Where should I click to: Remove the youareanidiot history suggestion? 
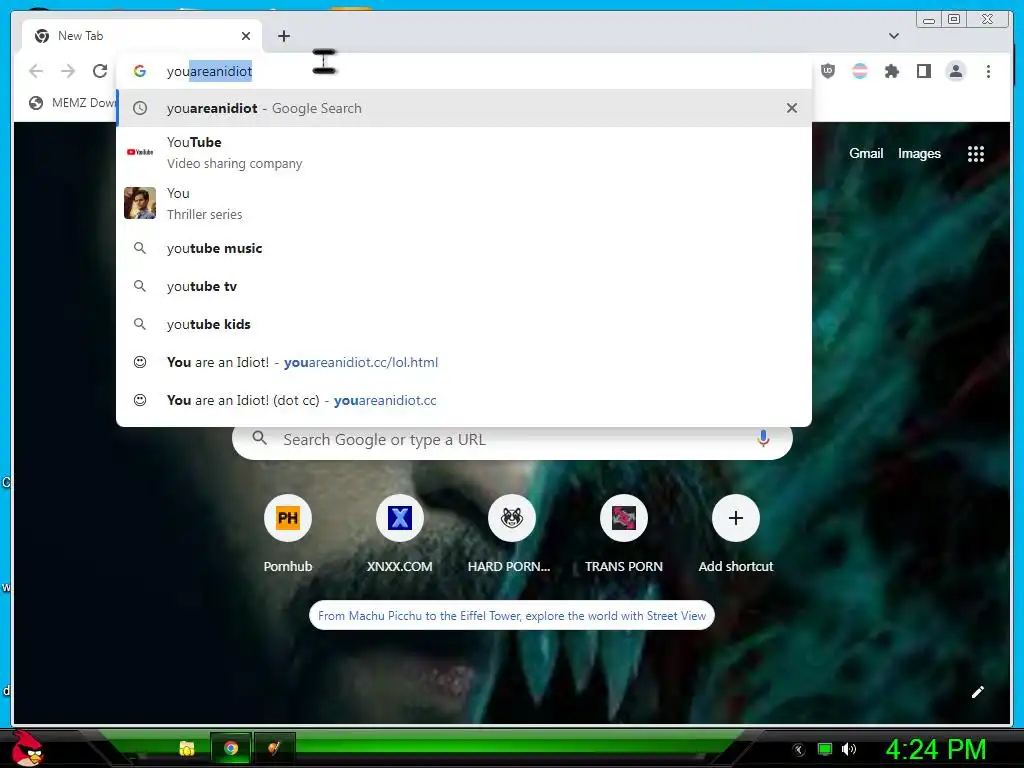[x=792, y=108]
